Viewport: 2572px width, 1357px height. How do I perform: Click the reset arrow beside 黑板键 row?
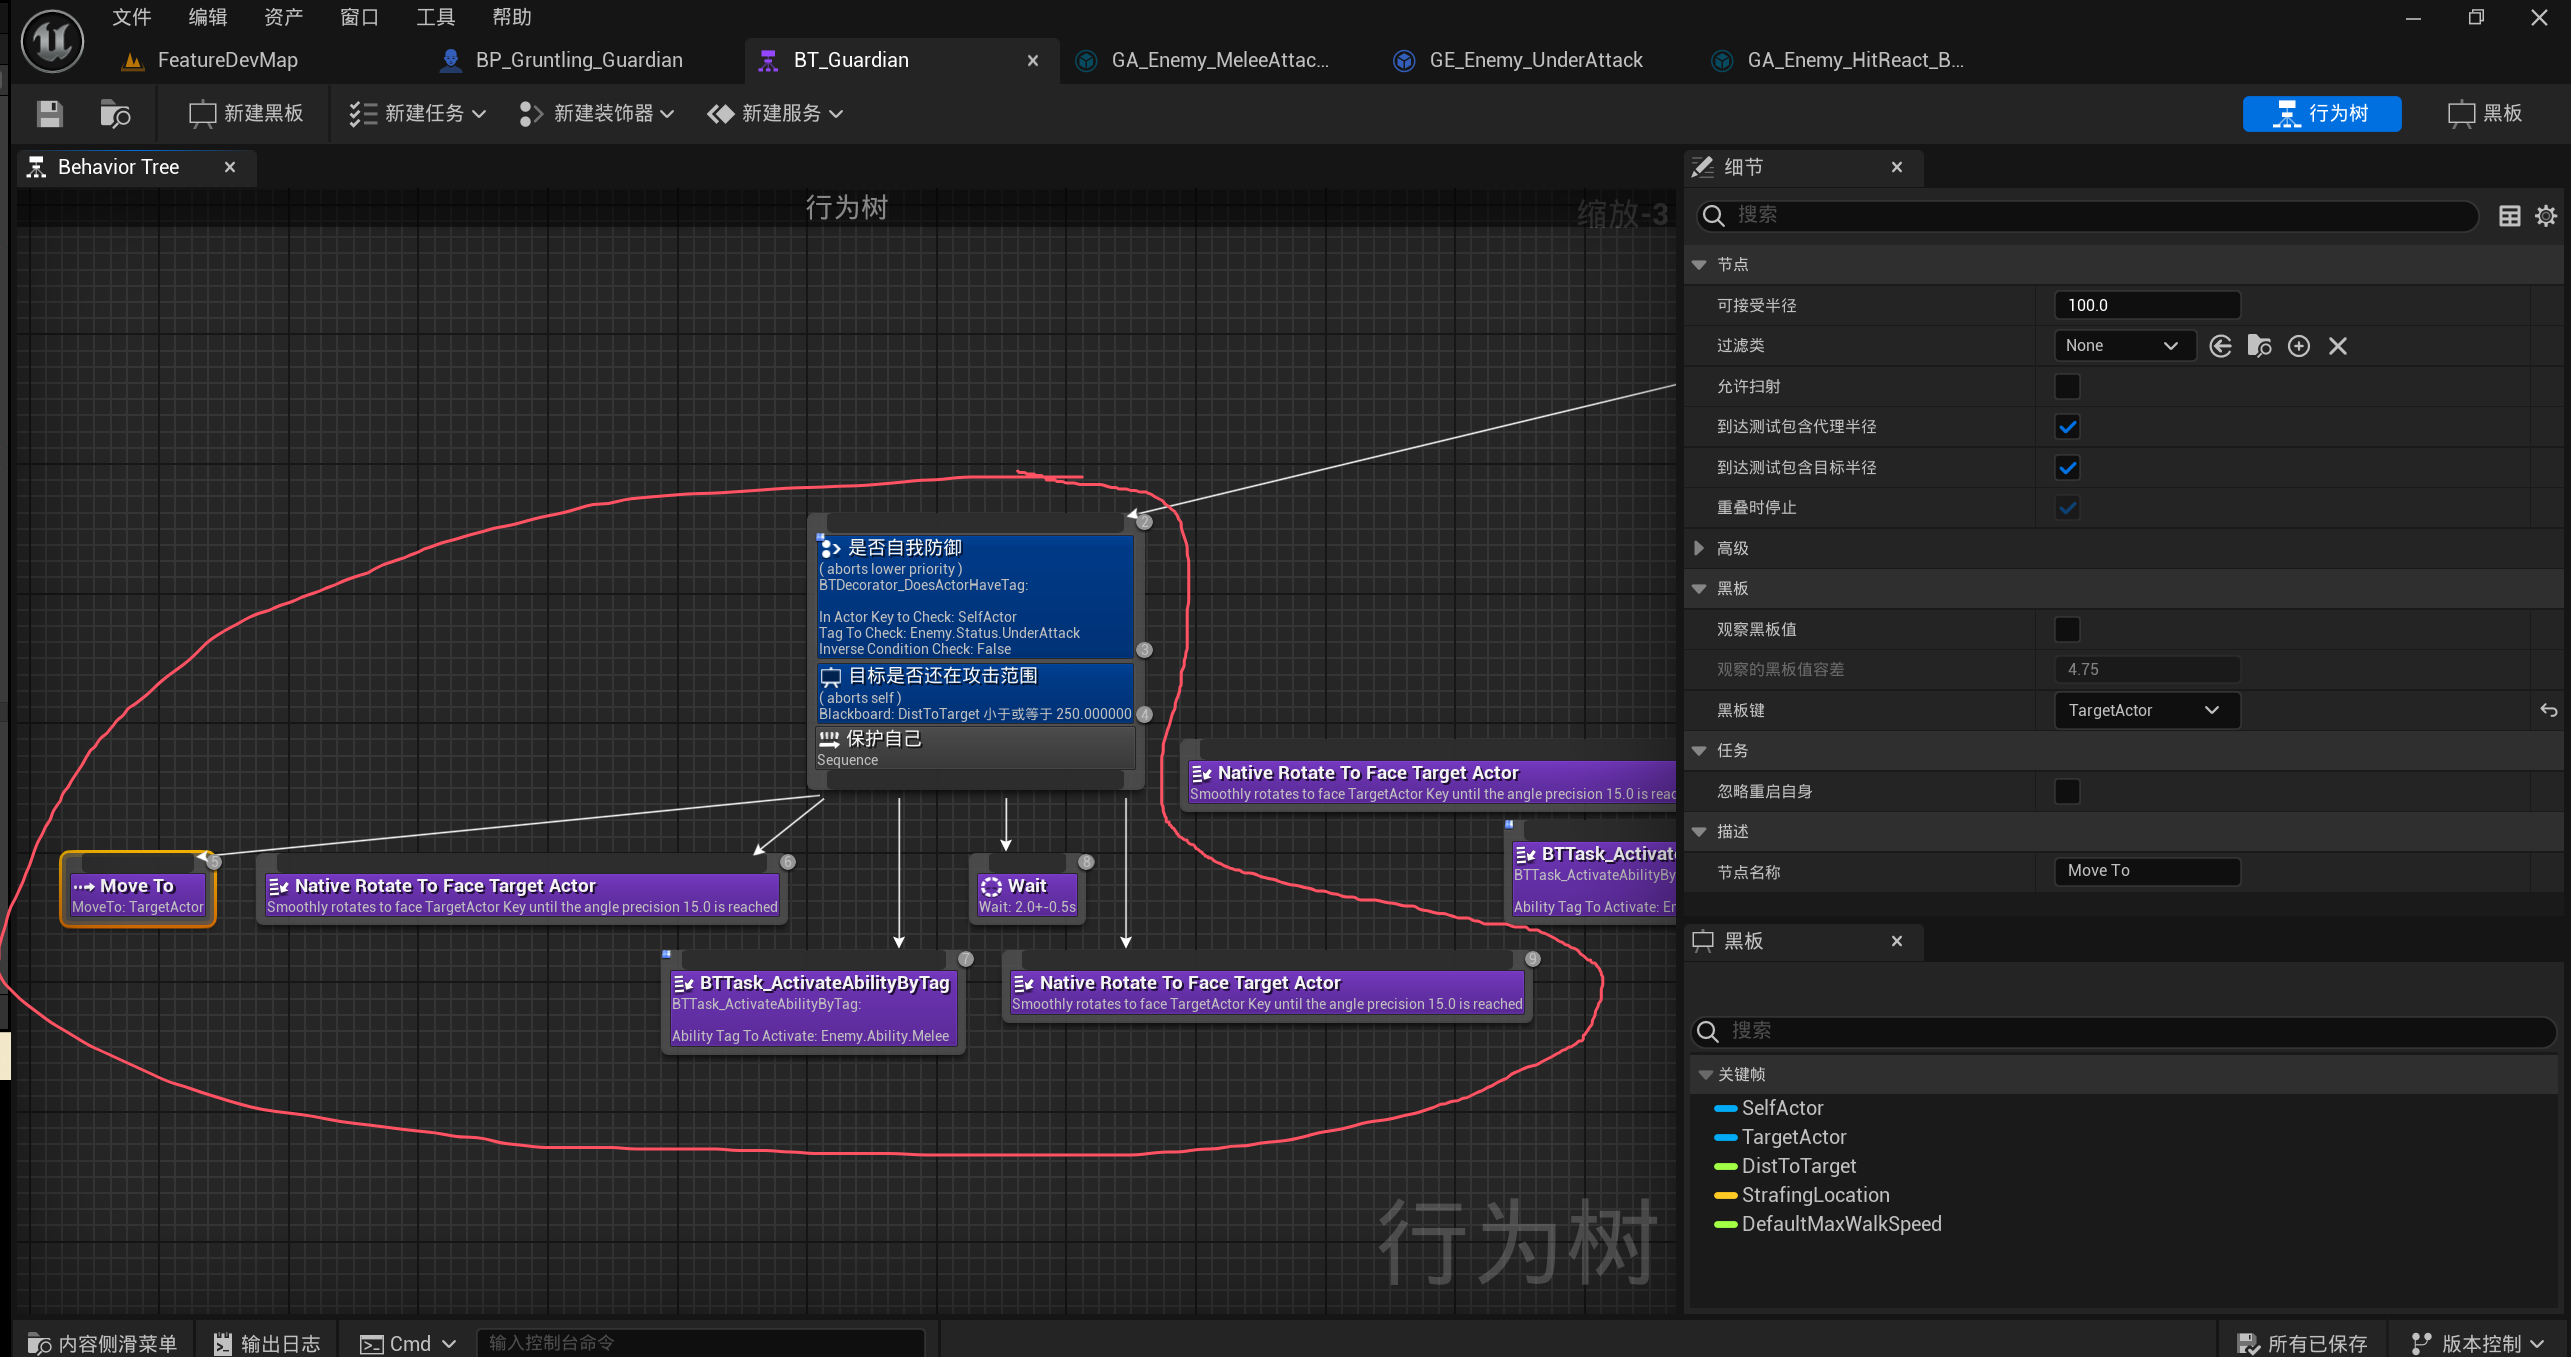click(x=2548, y=710)
